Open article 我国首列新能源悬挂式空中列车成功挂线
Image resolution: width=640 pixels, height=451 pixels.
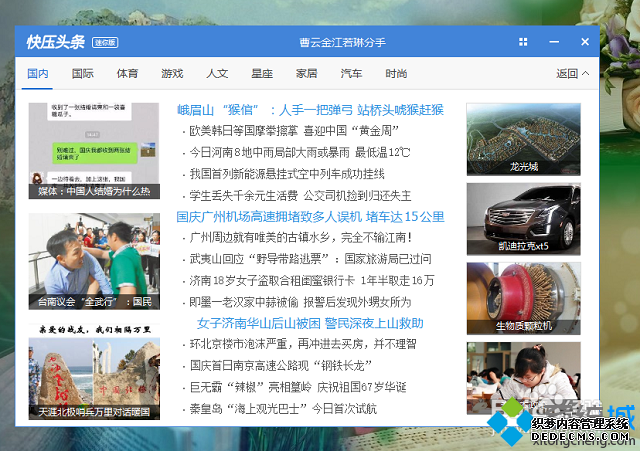pyautogui.click(x=287, y=174)
